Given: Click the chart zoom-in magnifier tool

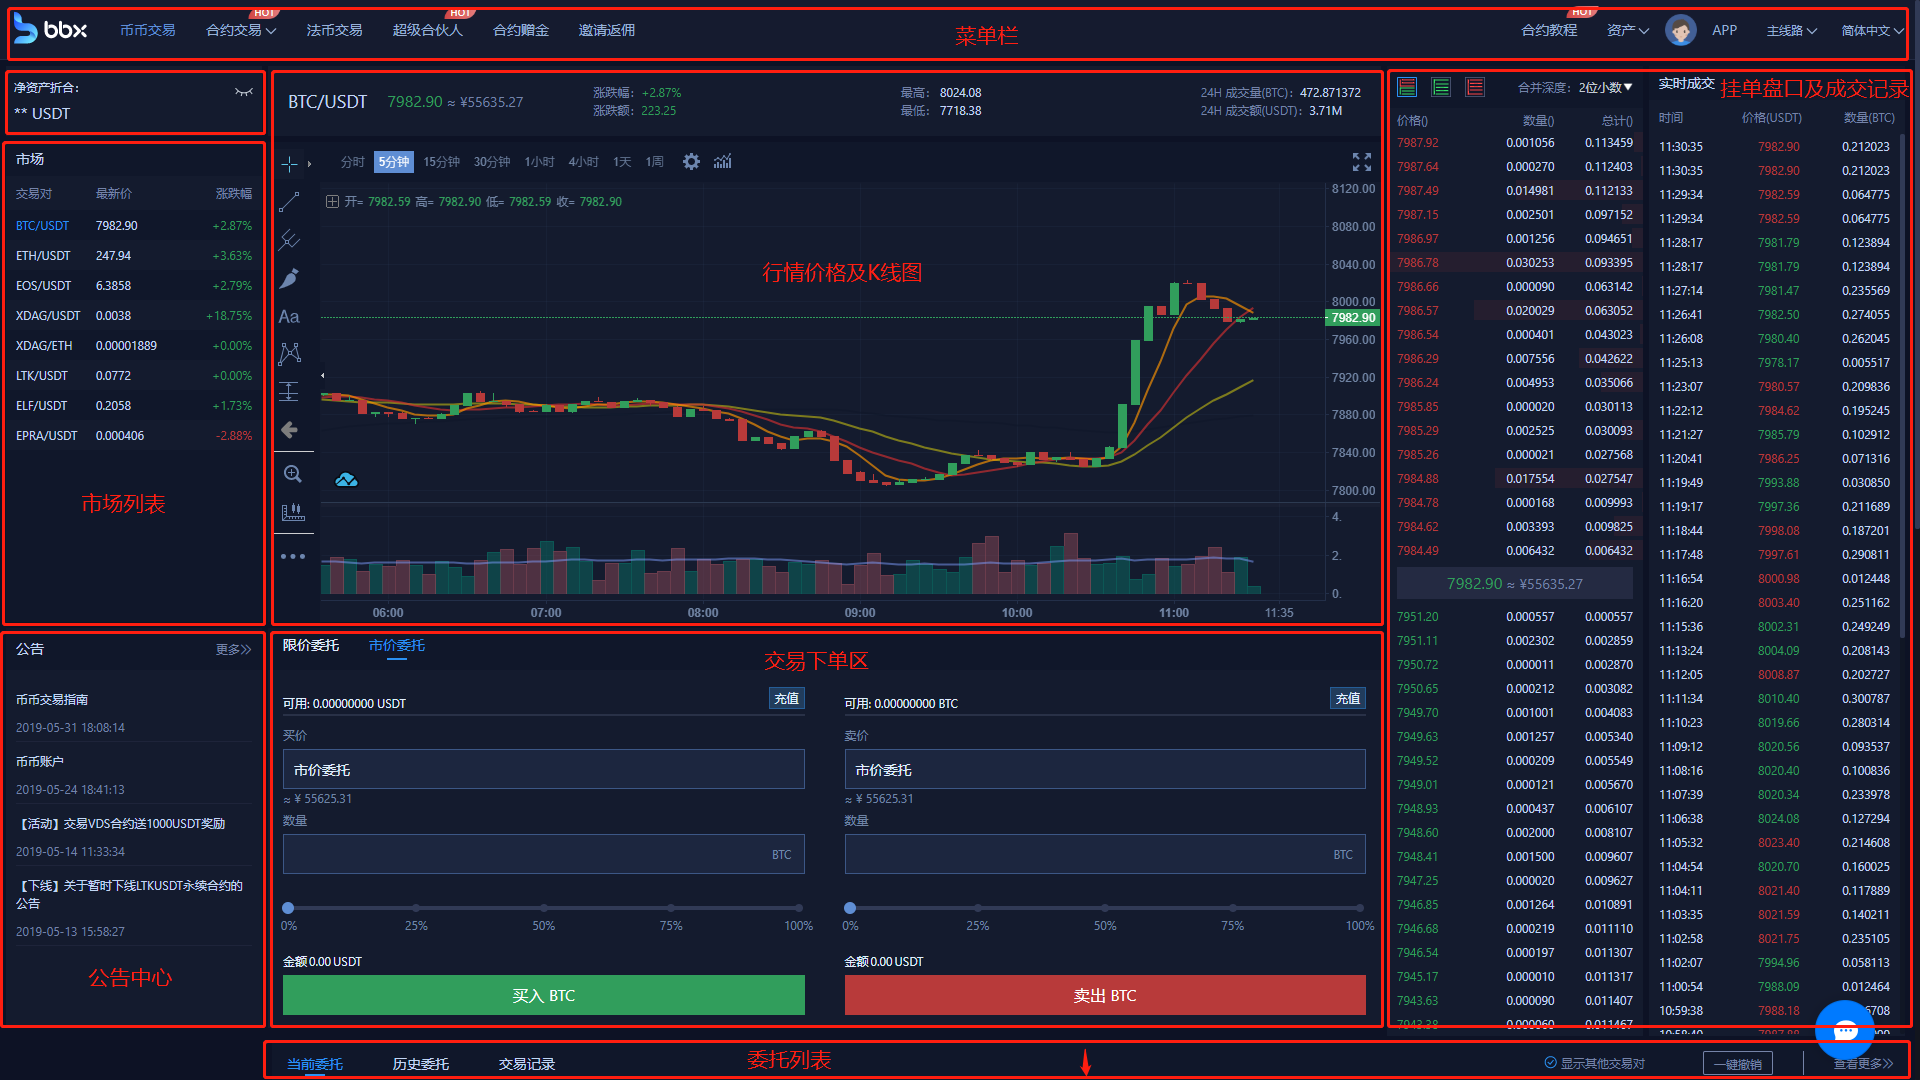Looking at the screenshot, I should [x=292, y=474].
